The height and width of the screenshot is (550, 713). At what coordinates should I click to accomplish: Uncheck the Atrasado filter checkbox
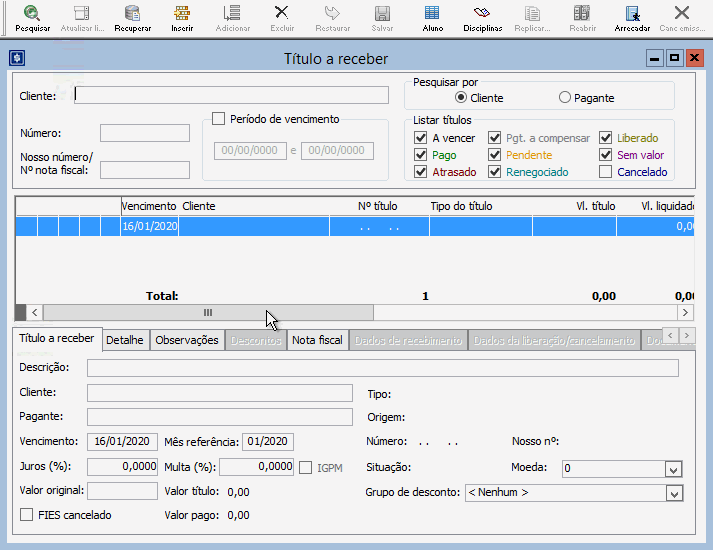point(421,172)
